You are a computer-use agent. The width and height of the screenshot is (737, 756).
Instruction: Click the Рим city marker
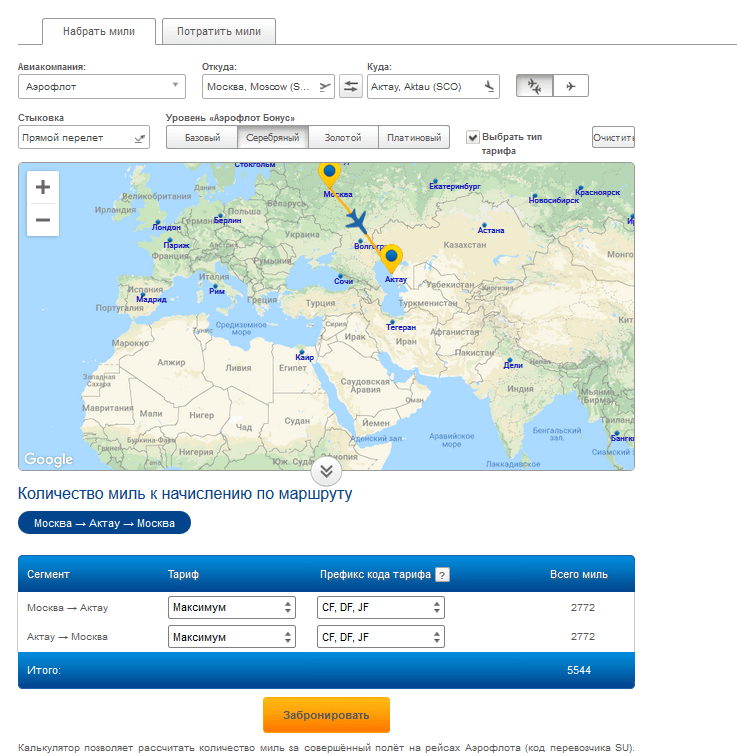point(215,286)
